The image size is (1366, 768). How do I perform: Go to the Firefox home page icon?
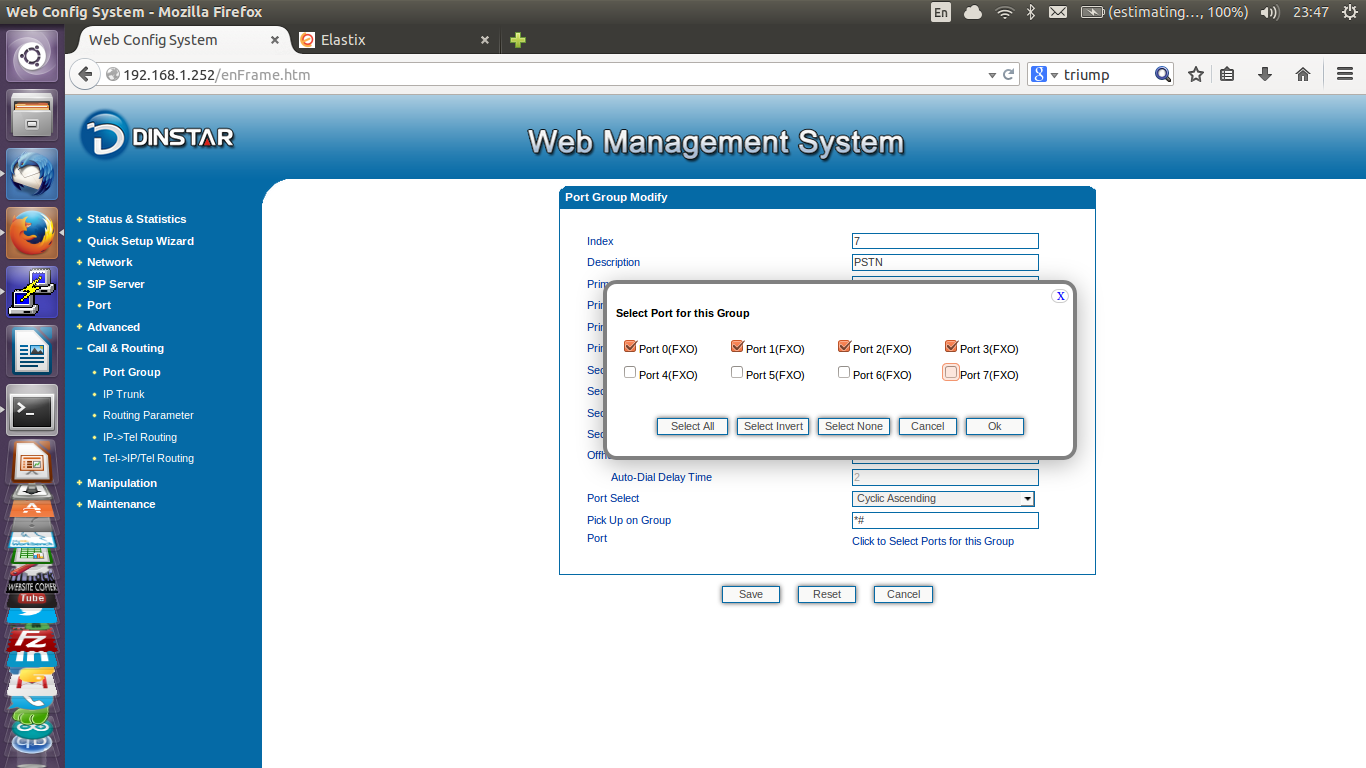(1303, 74)
